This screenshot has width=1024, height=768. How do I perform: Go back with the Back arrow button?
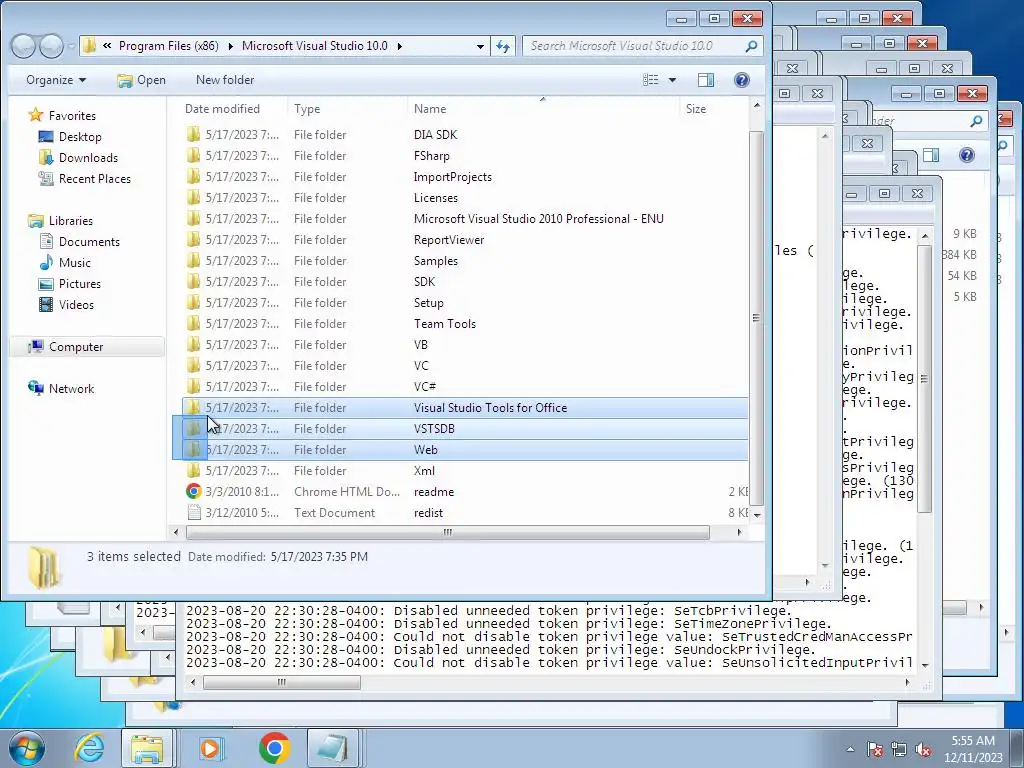pos(24,46)
